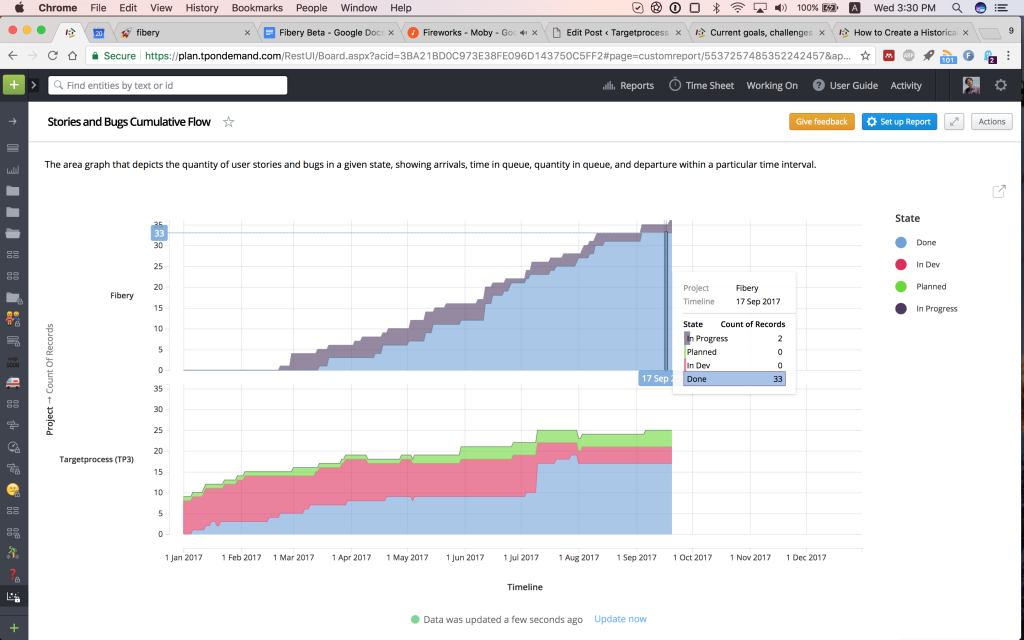Click the arrow icon at top of left sidebar

tap(12, 121)
